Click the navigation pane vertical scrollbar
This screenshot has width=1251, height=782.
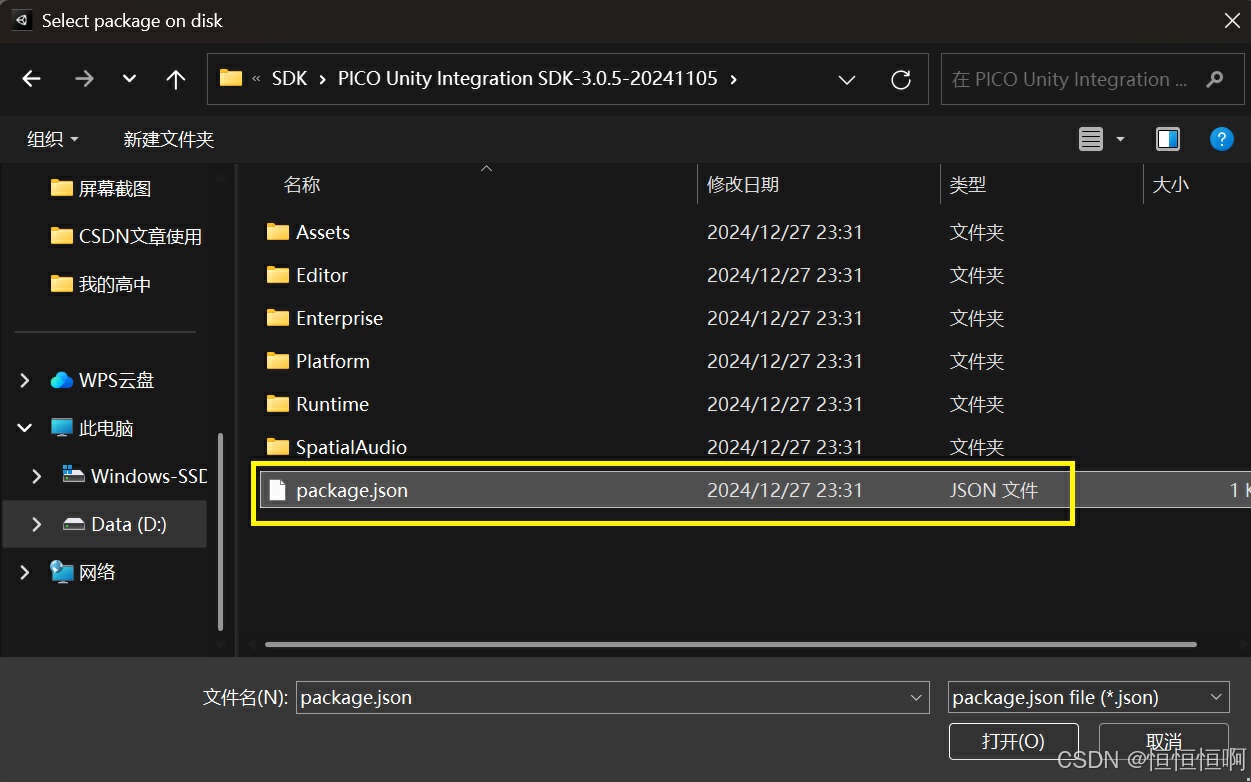[x=220, y=530]
